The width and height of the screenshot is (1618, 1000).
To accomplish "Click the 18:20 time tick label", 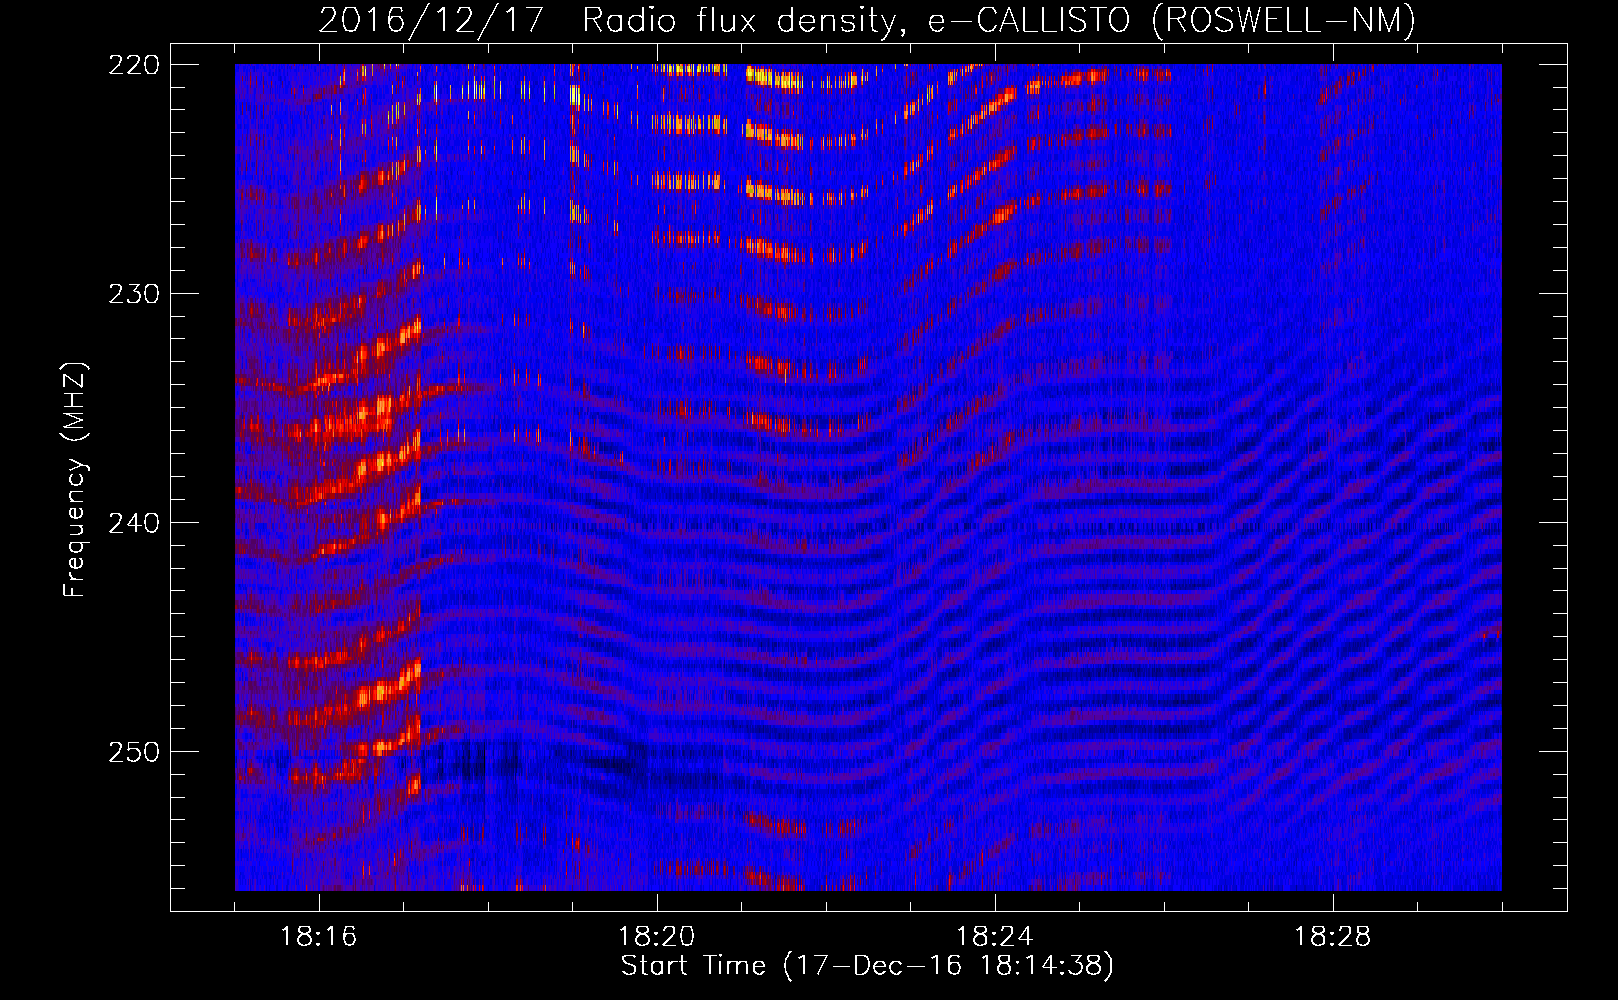I will [657, 937].
